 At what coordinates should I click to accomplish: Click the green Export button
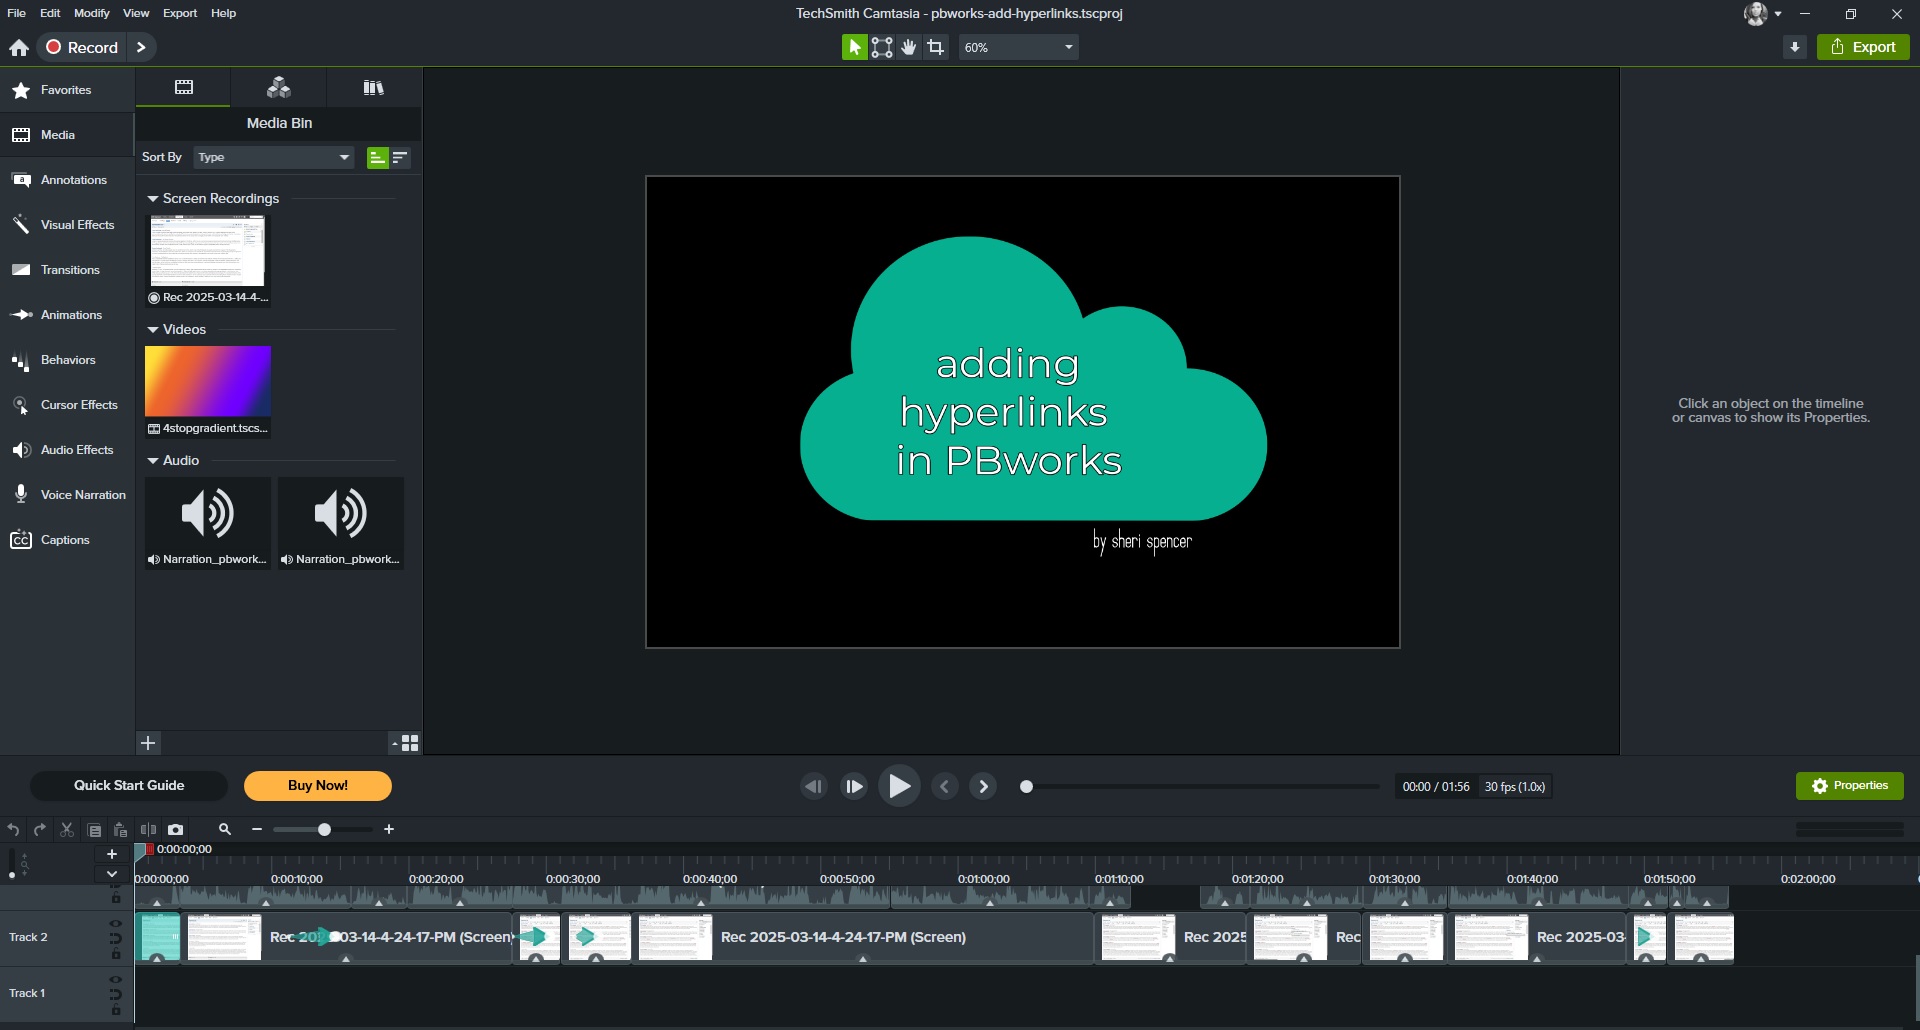tap(1863, 47)
